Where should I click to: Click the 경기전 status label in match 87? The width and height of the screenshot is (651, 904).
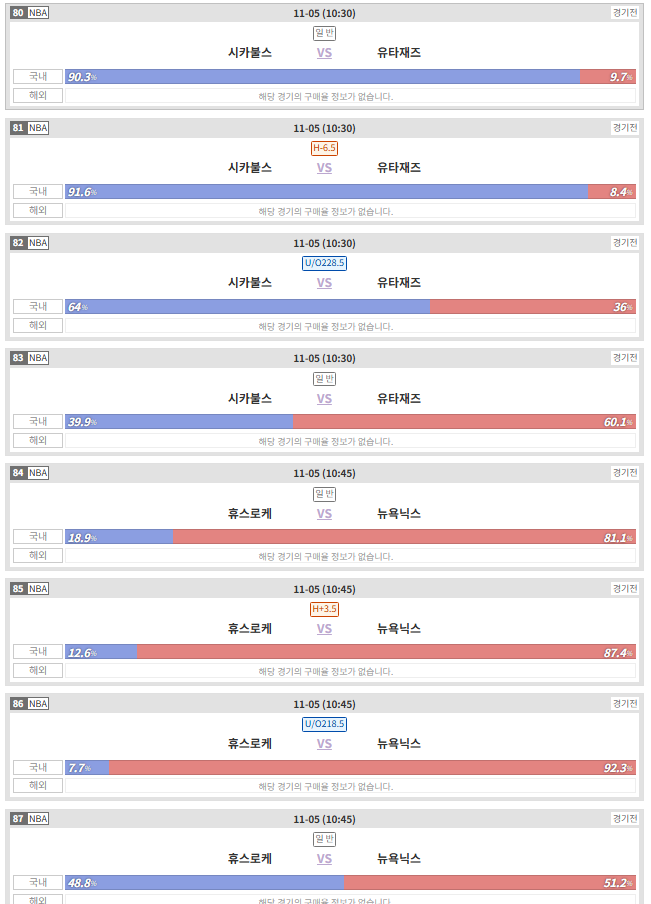click(x=625, y=818)
